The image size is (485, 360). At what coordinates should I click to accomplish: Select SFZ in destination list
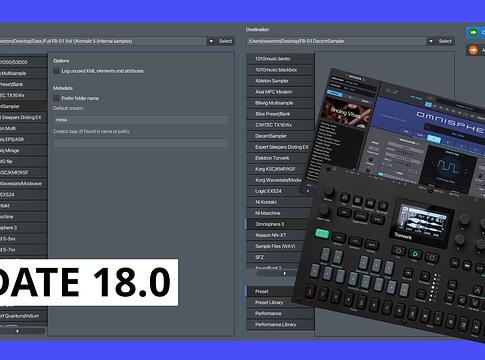pyautogui.click(x=273, y=257)
